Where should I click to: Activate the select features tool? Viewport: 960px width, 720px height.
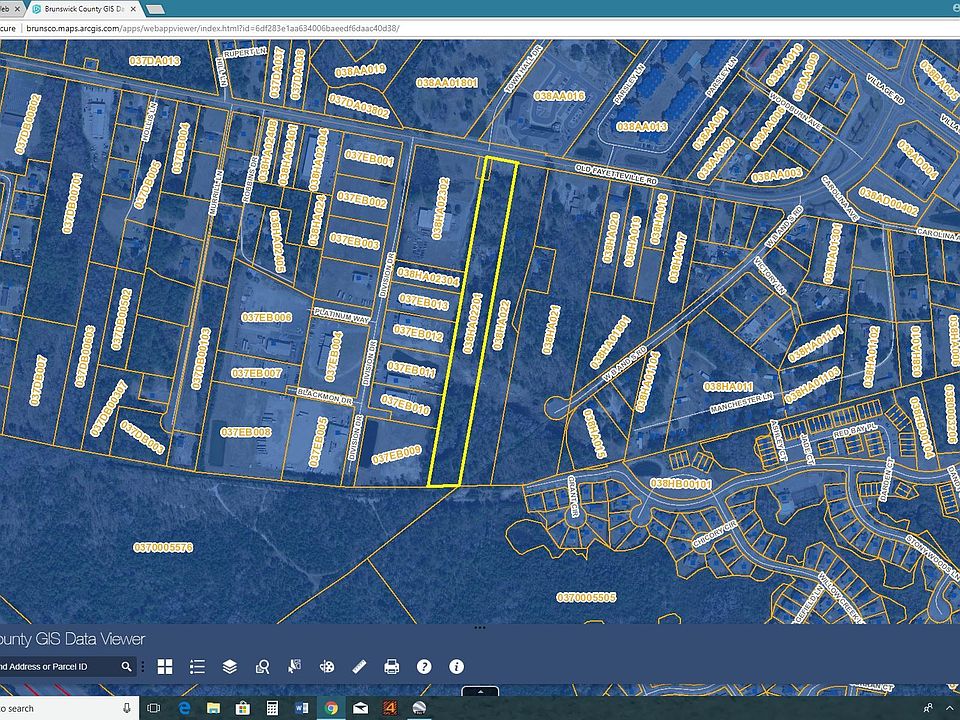[x=294, y=667]
